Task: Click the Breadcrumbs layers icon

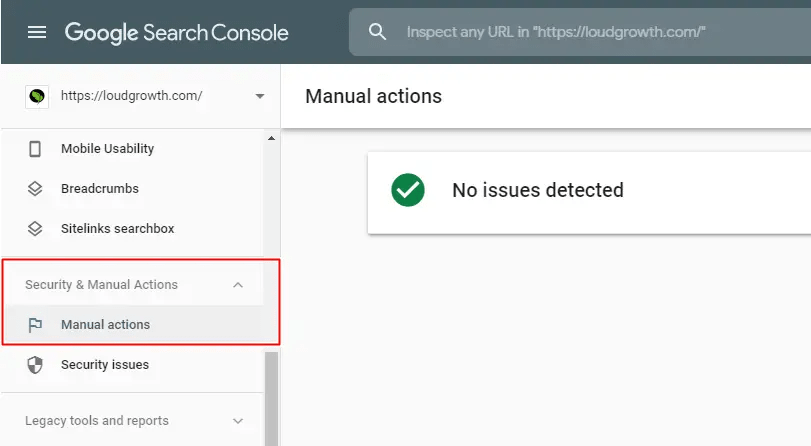Action: (35, 189)
